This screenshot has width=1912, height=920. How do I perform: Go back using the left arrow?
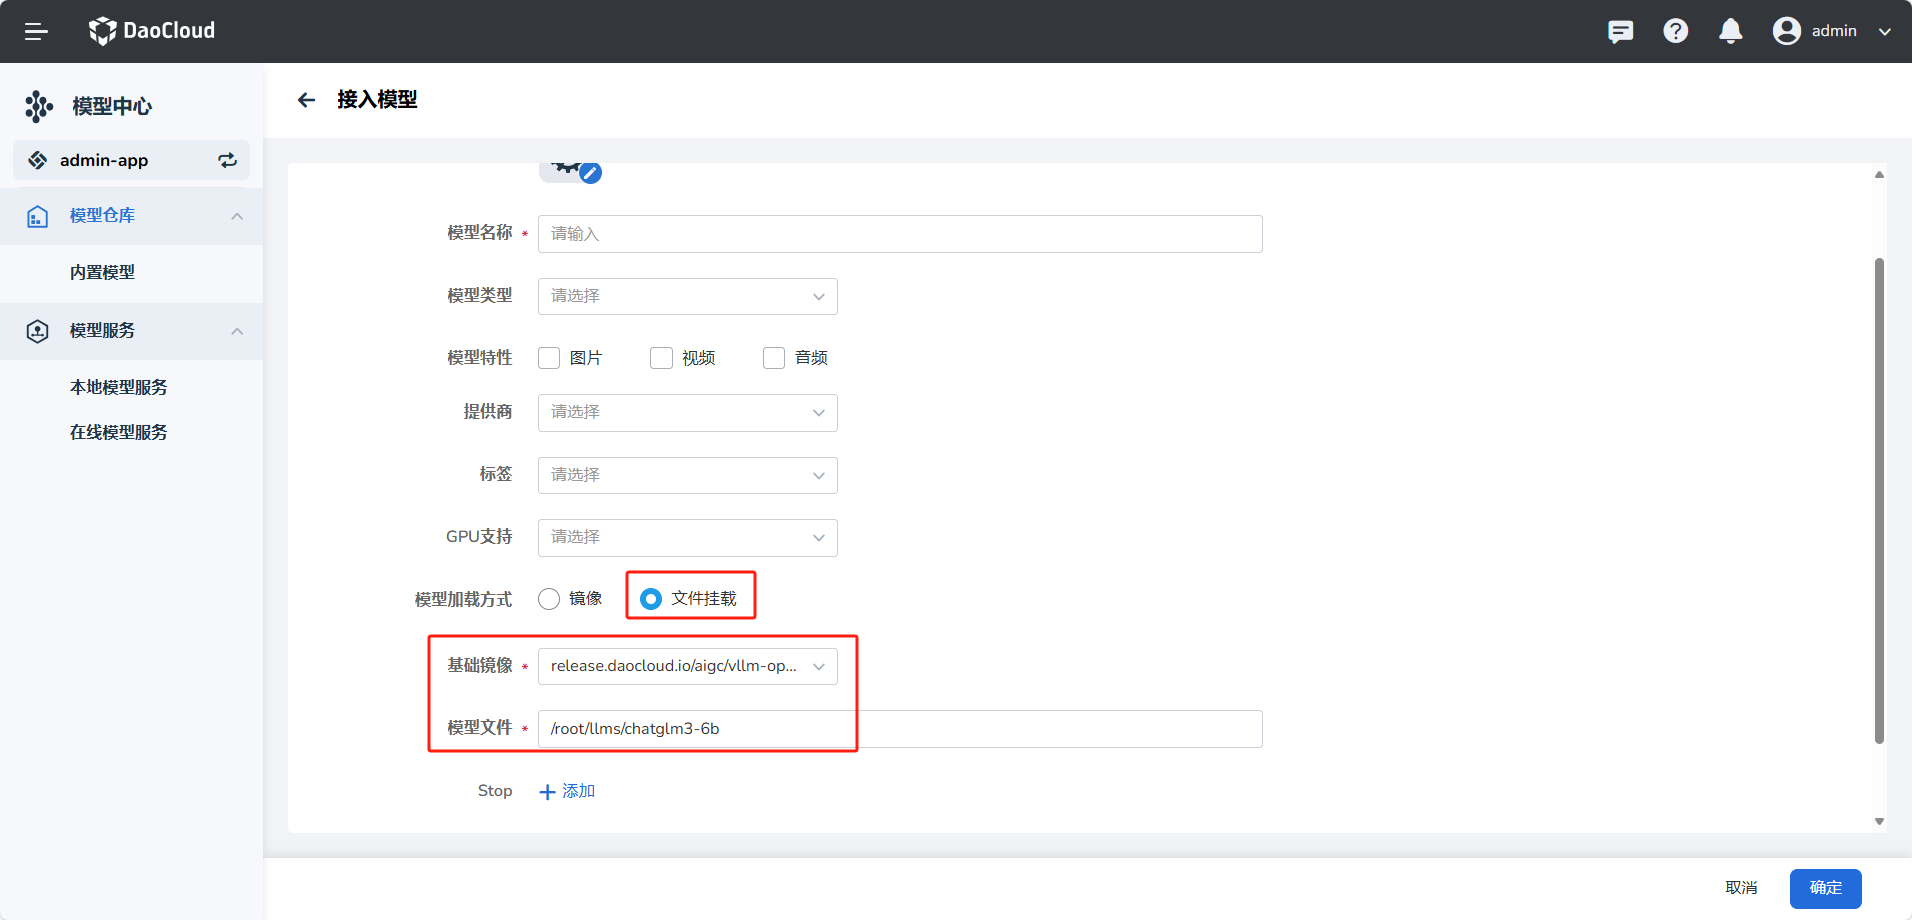[x=307, y=100]
